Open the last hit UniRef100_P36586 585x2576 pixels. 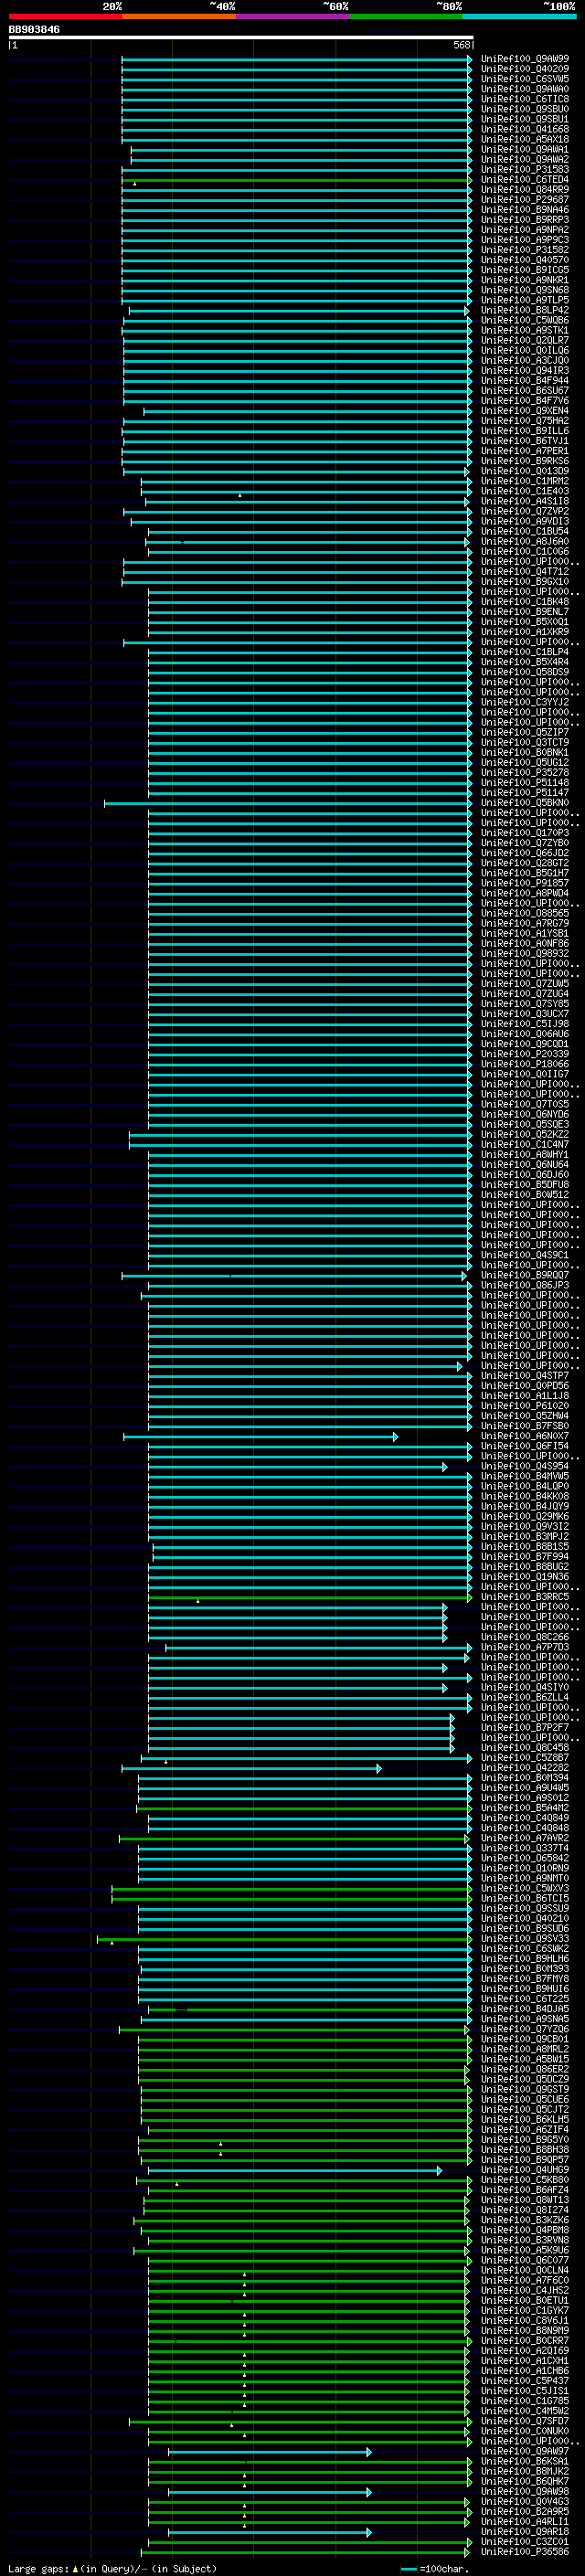525,2552
